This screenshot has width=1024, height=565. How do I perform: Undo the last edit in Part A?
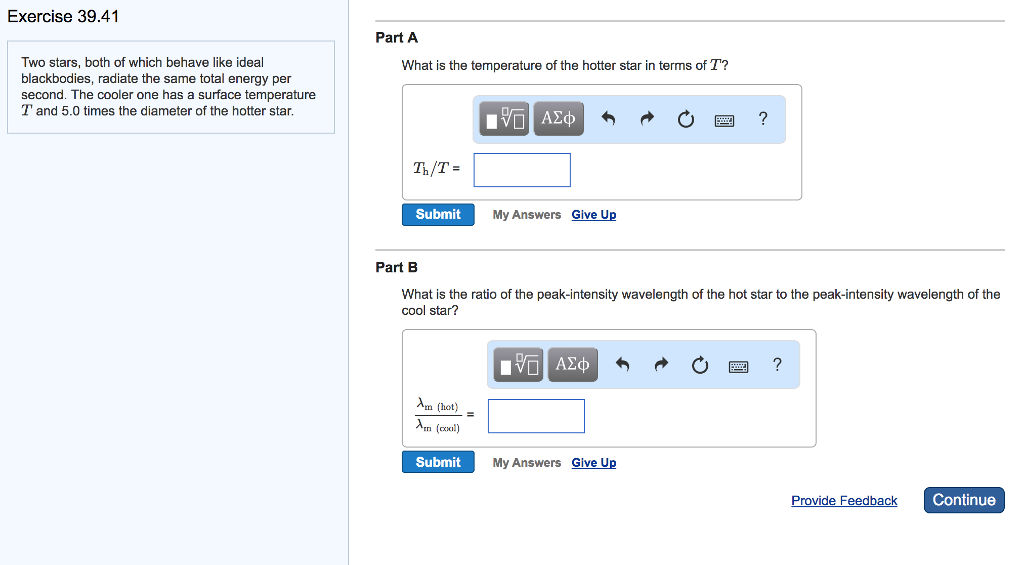coord(607,120)
